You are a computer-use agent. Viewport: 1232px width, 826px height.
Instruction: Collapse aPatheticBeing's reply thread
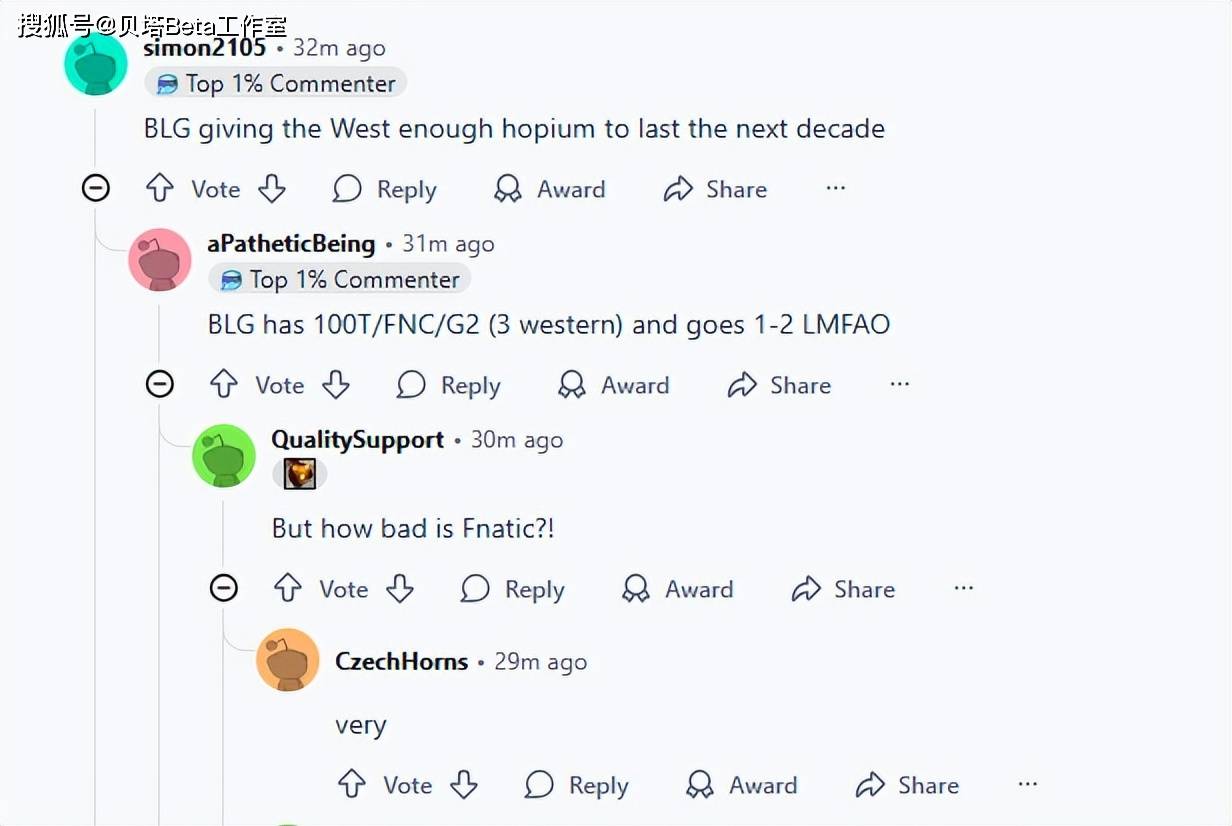click(x=160, y=384)
